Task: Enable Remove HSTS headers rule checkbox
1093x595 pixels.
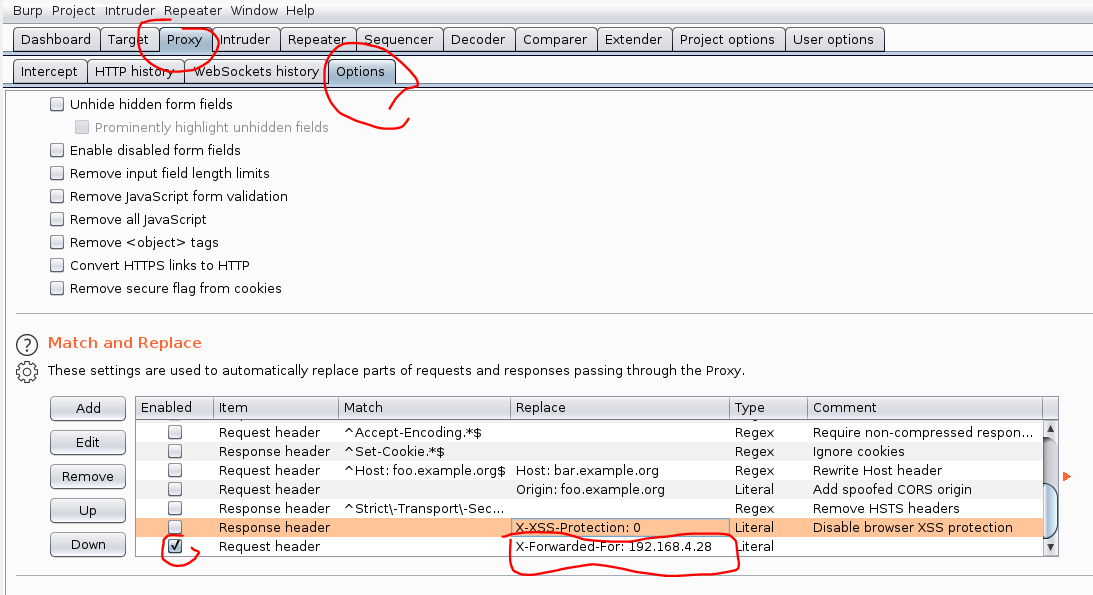Action: click(175, 508)
